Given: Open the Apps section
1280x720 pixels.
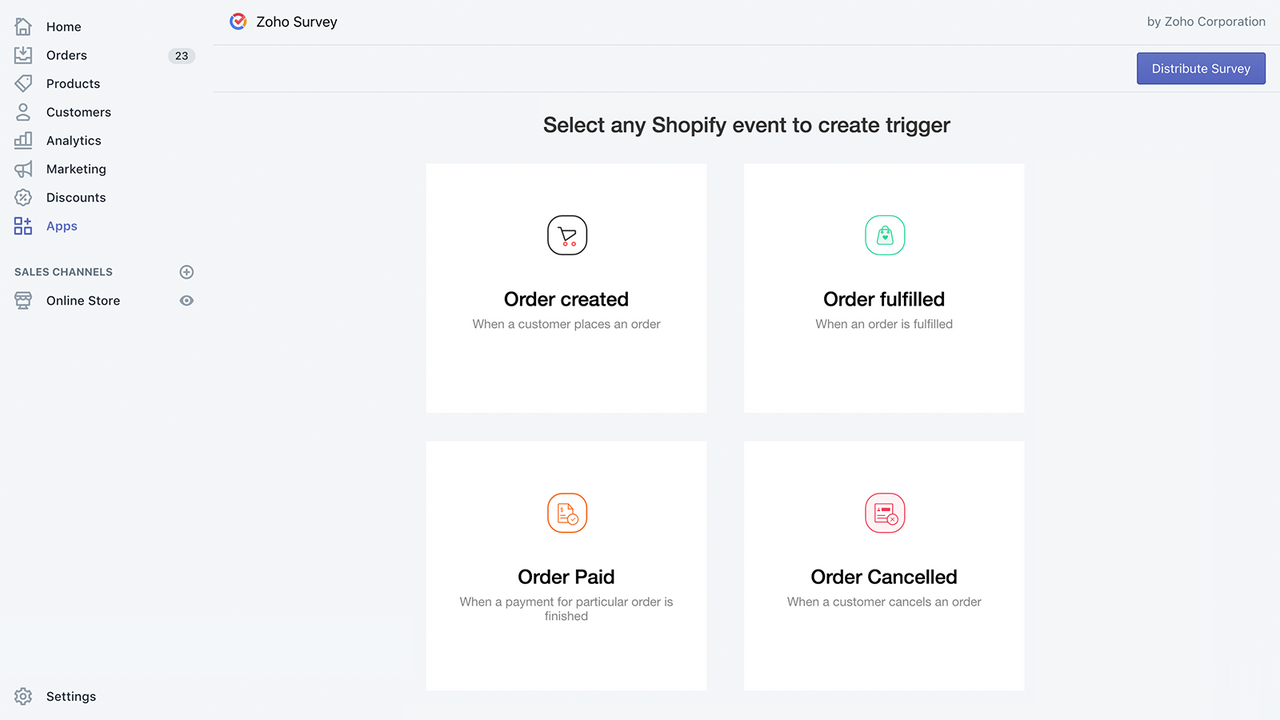Looking at the screenshot, I should pos(61,226).
